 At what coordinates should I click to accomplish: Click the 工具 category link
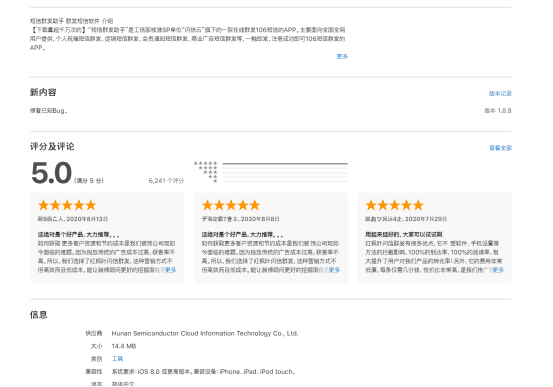[117, 359]
